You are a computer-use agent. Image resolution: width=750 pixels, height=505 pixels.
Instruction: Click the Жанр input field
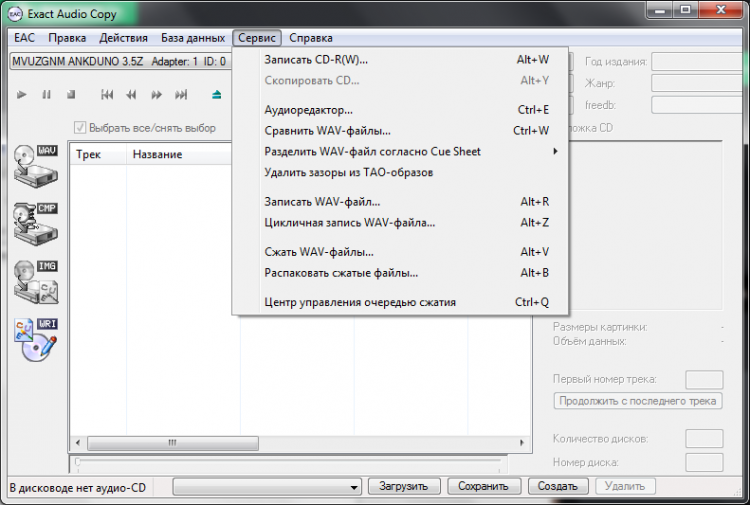pyautogui.click(x=698, y=83)
